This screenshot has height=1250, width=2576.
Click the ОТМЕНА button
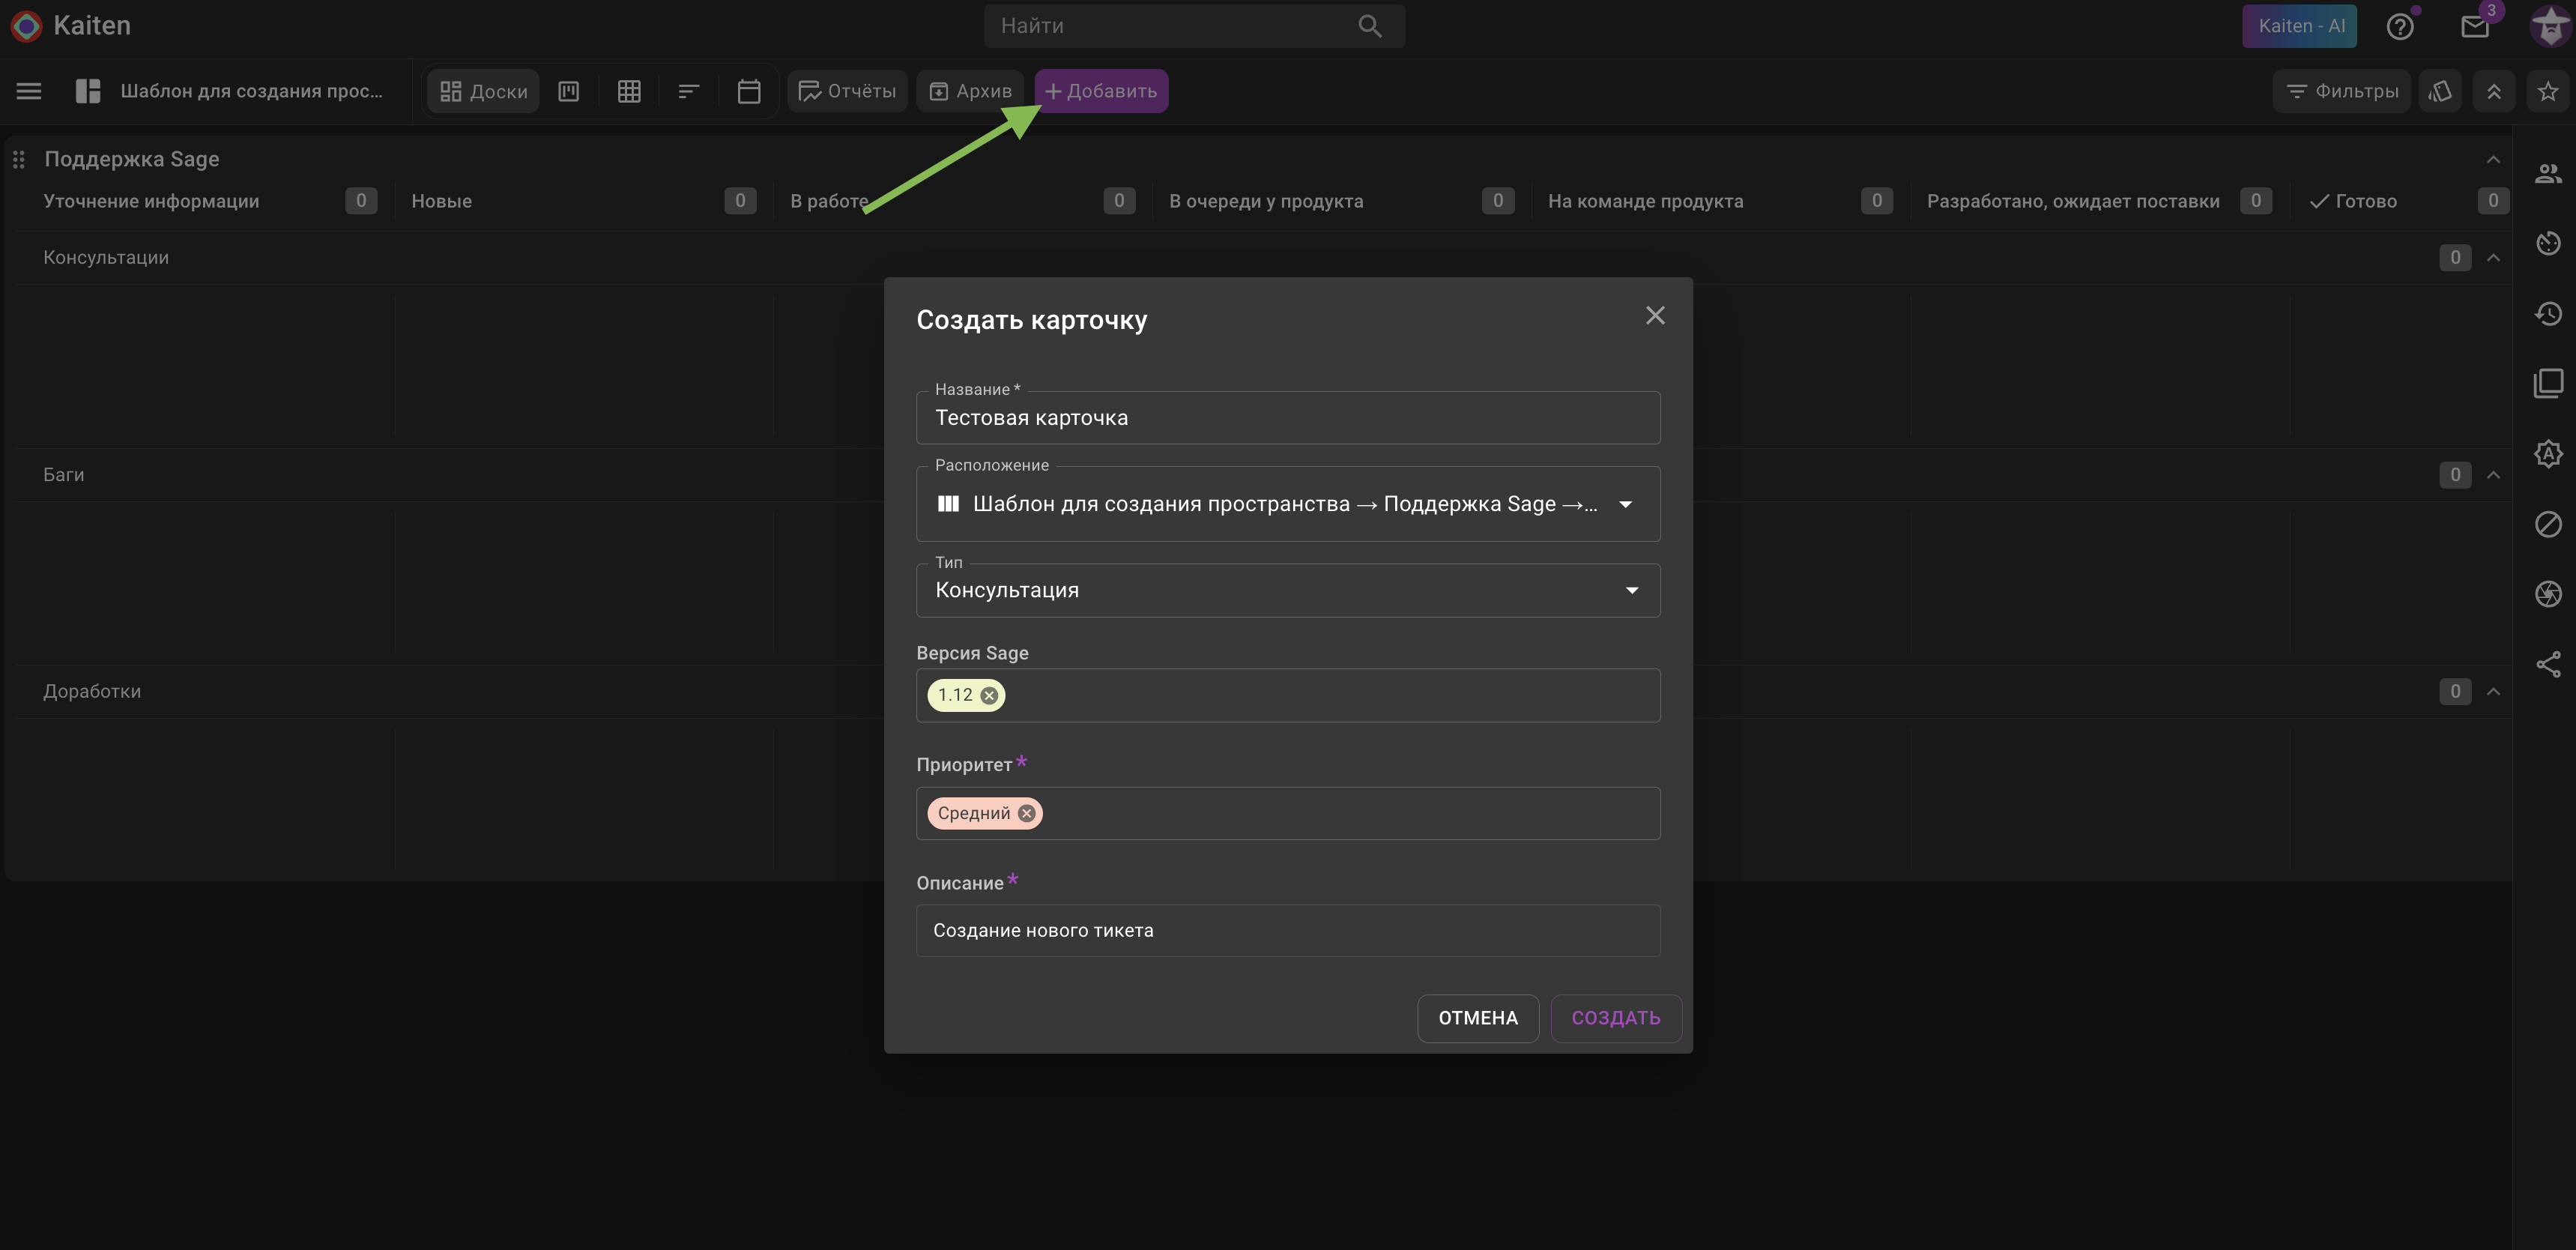pos(1478,1018)
